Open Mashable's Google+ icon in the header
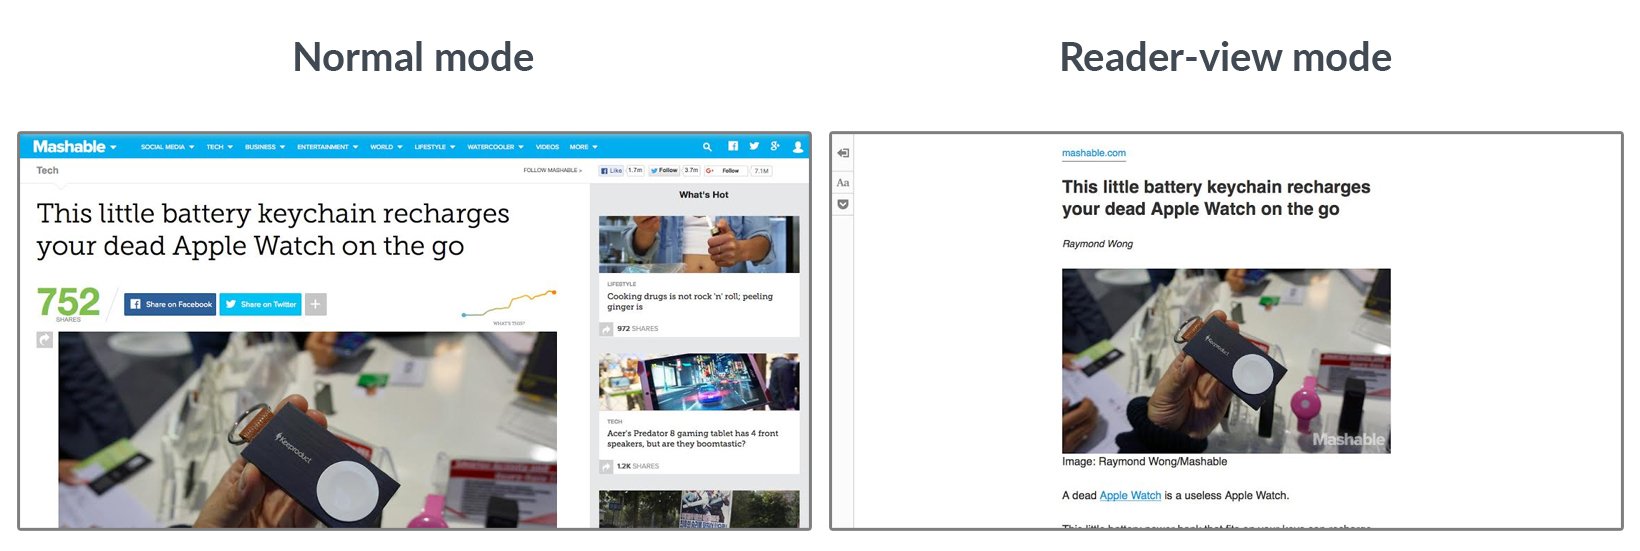Viewport: 1640px width, 551px height. [x=775, y=146]
